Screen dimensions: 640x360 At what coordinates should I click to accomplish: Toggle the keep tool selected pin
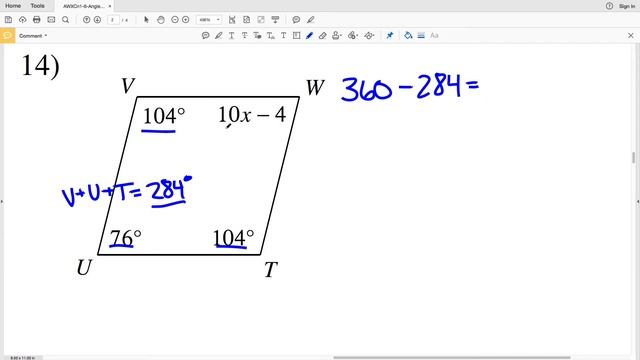[389, 36]
